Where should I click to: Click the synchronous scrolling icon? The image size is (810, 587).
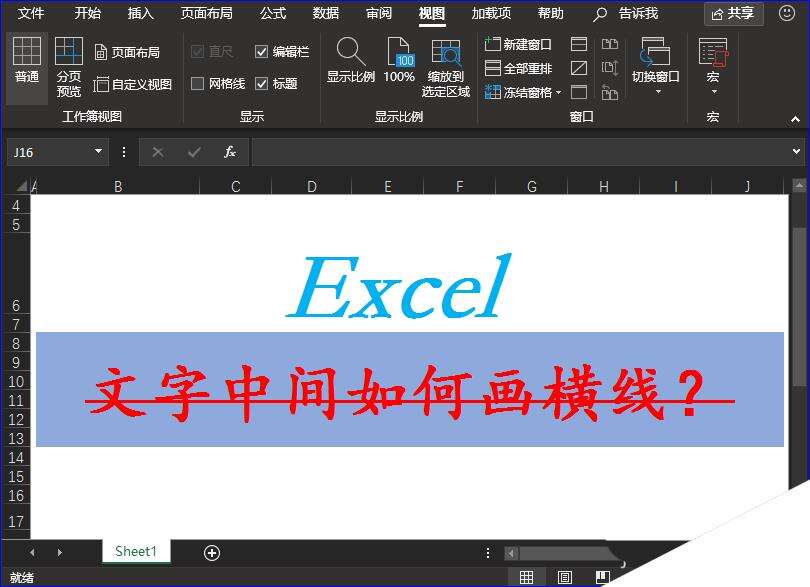pos(610,68)
